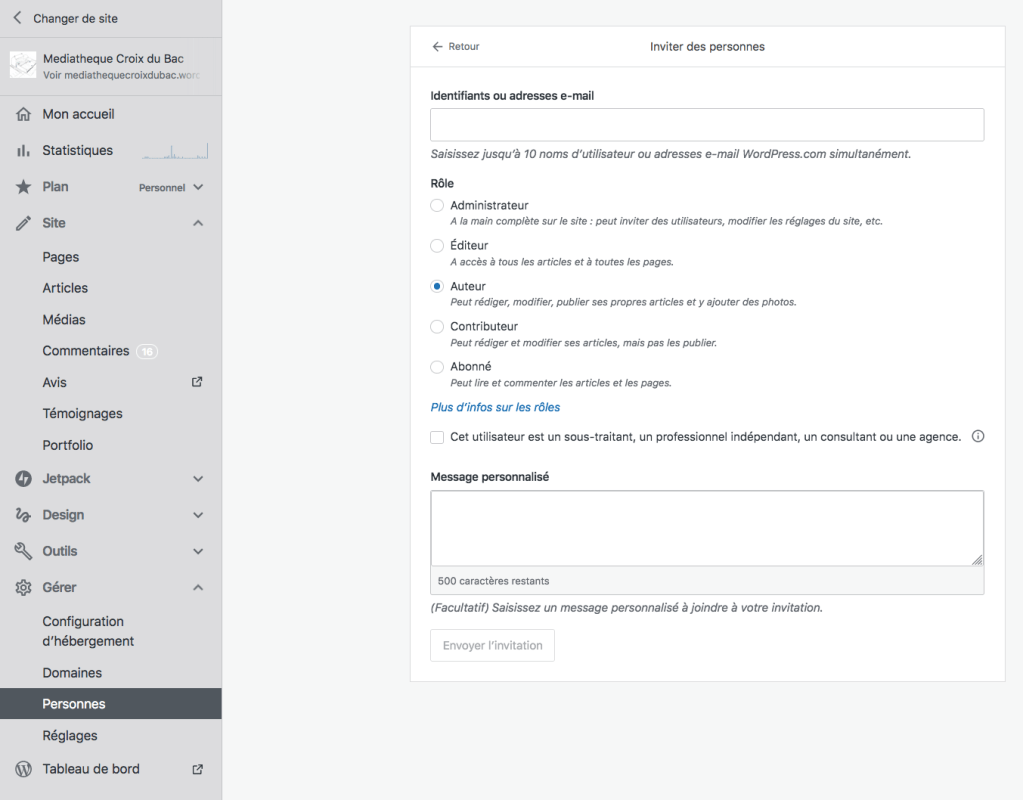Click the Gérer gear icon
The image size is (1023, 800).
(x=23, y=588)
